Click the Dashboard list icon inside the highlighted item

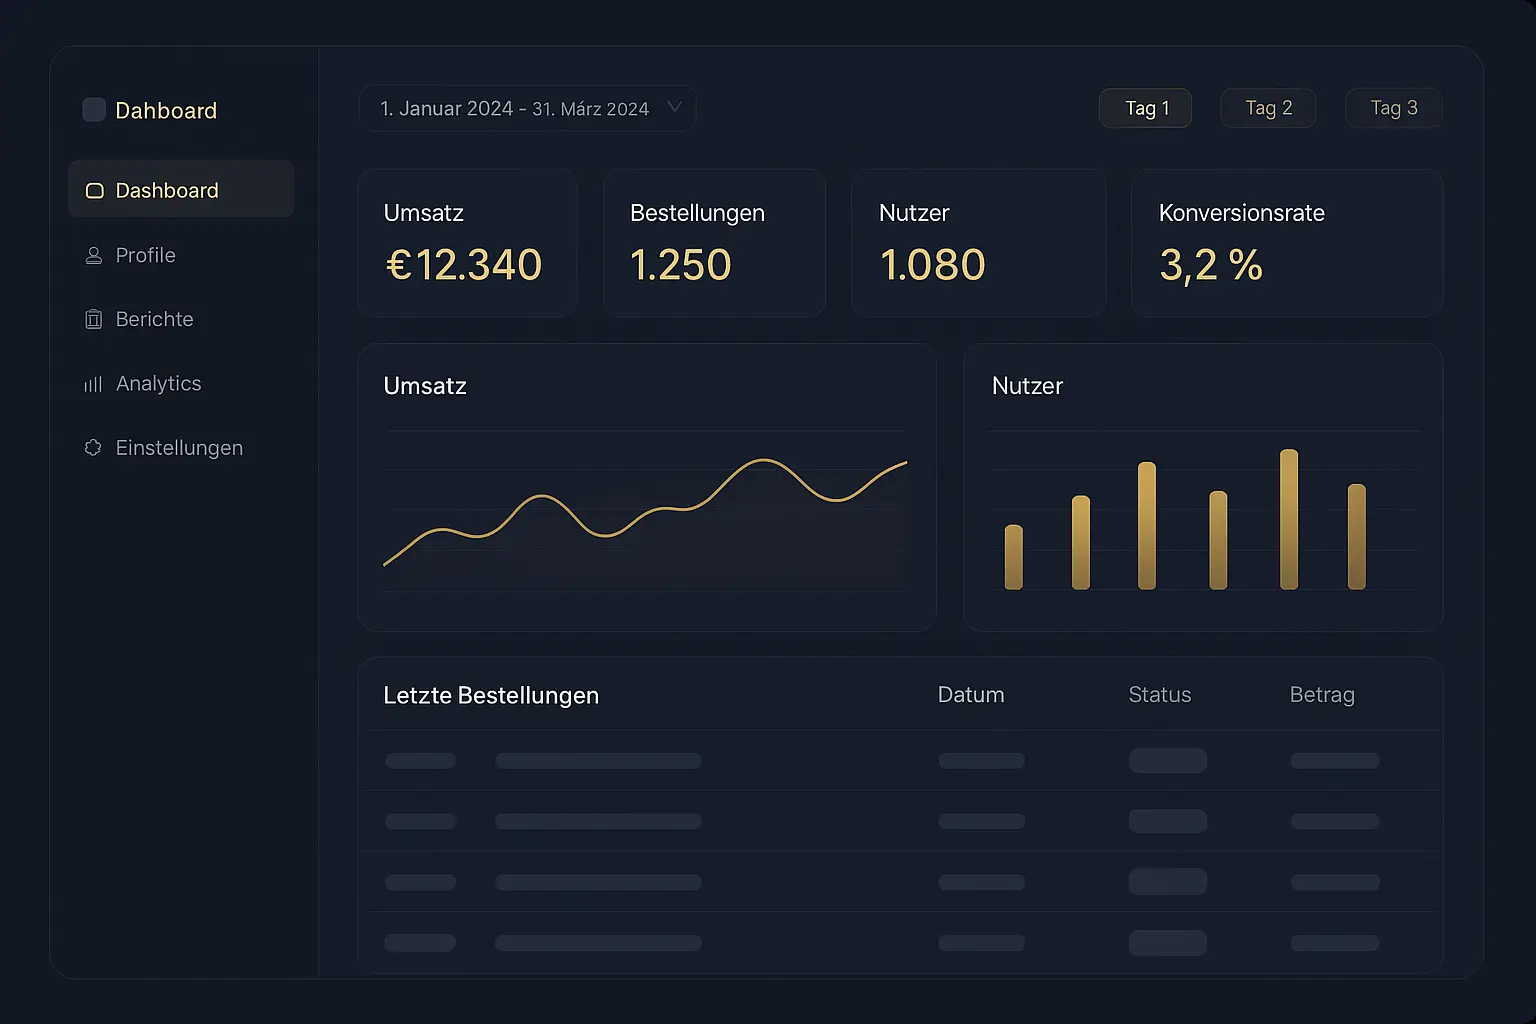pos(94,189)
